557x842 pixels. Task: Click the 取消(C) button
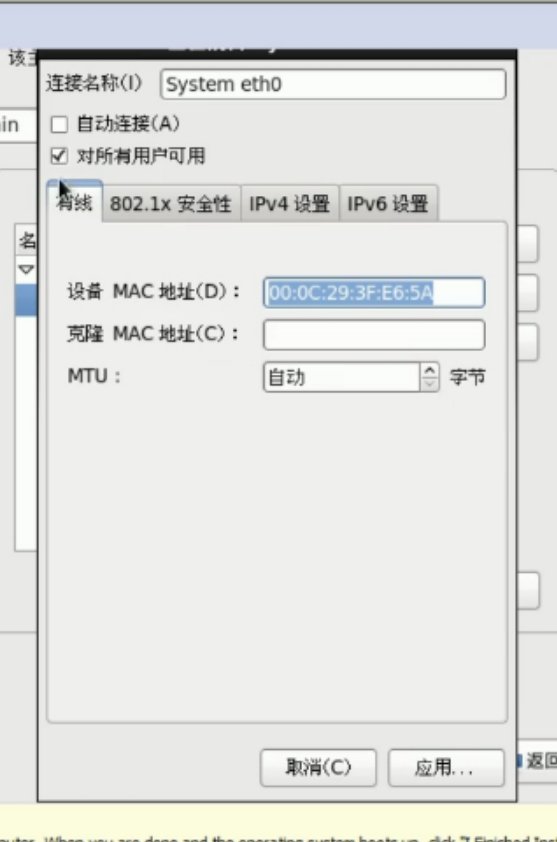tap(318, 767)
